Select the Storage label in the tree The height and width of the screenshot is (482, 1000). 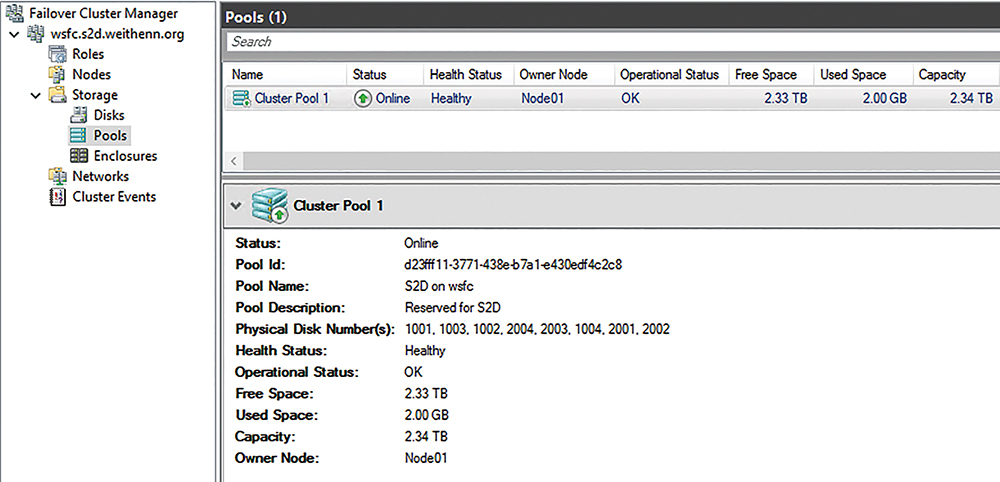click(95, 95)
